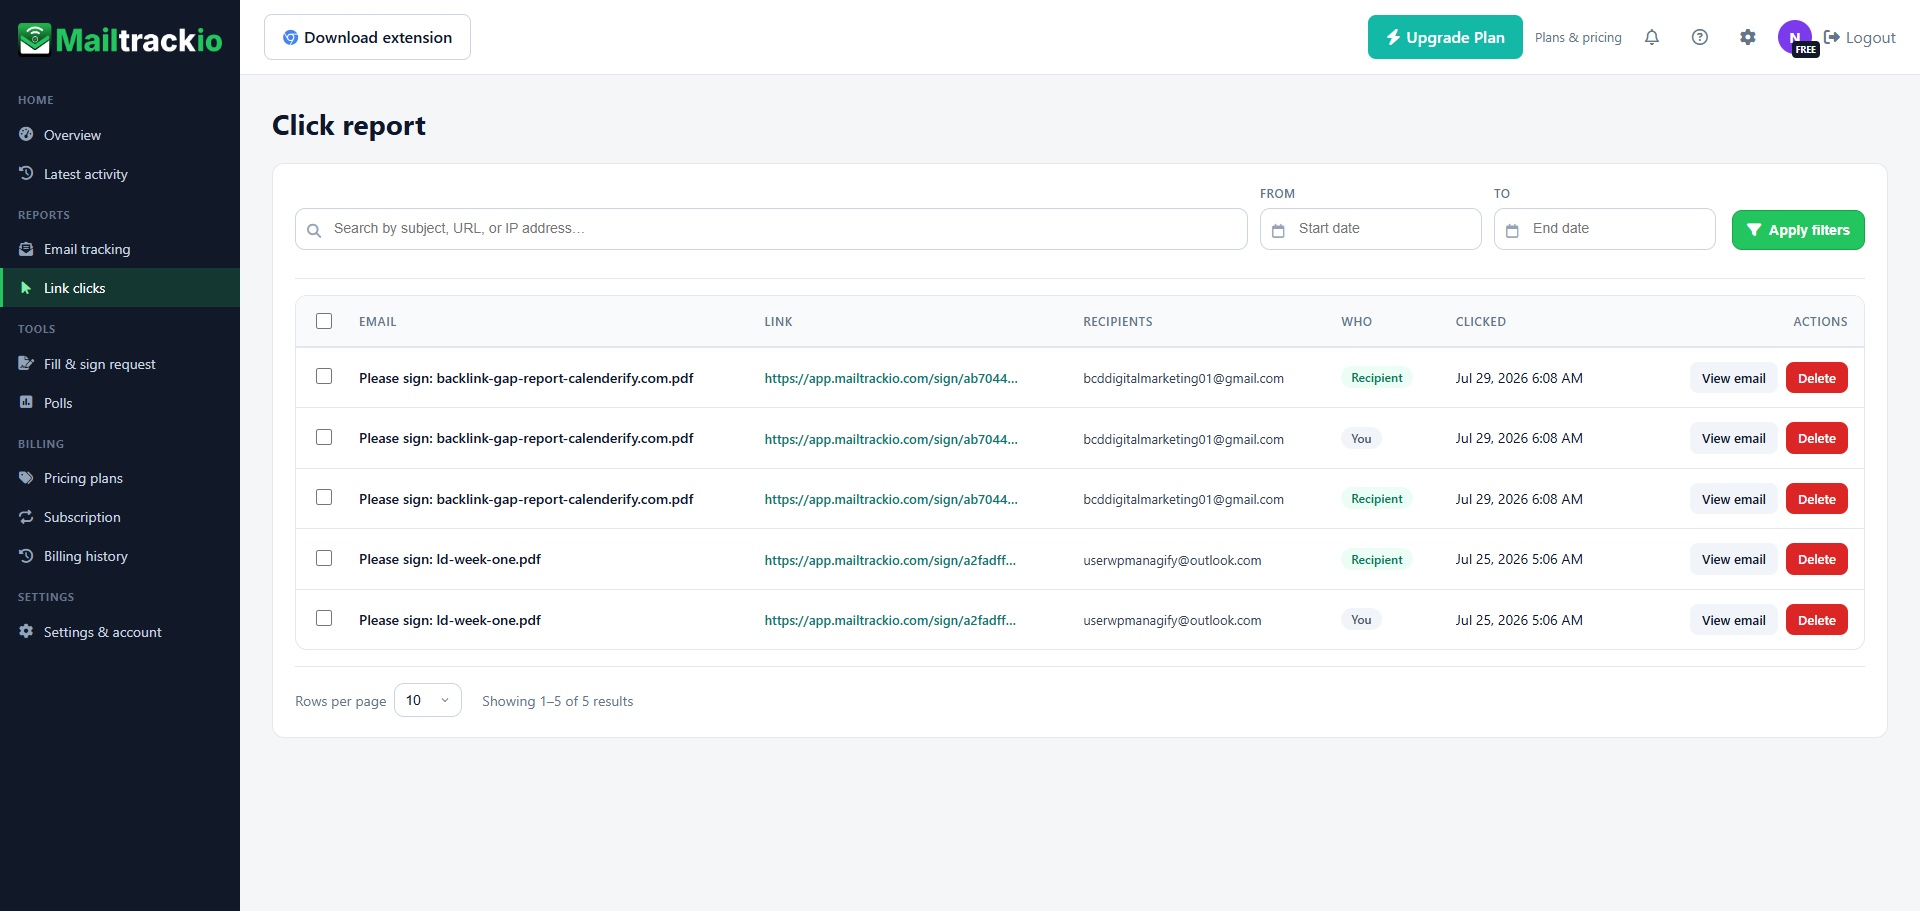Toggle the select-all checkbox in table header

pyautogui.click(x=324, y=321)
